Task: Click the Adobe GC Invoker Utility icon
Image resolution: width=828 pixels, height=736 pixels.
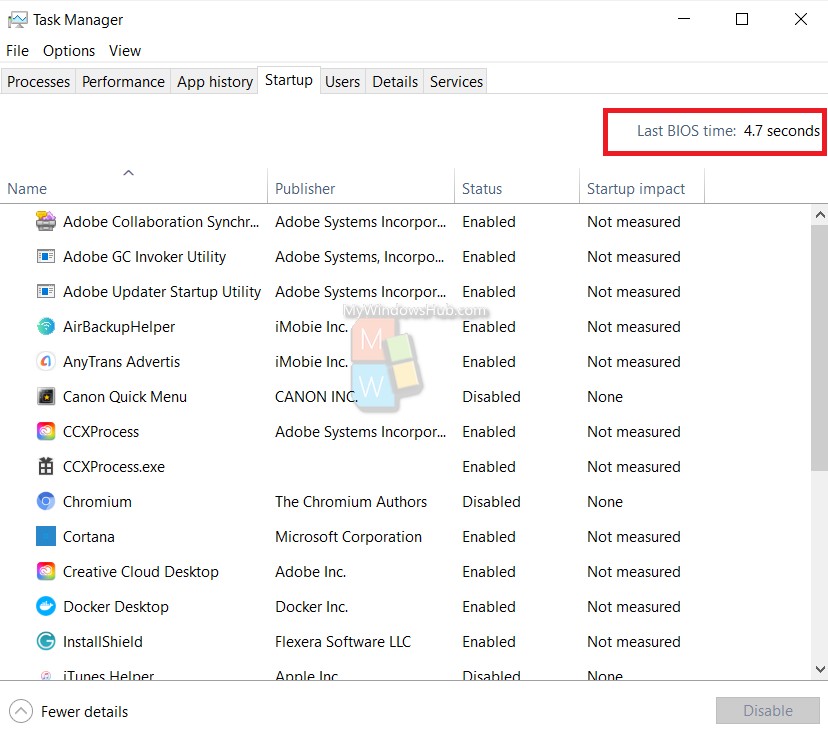Action: click(x=46, y=257)
